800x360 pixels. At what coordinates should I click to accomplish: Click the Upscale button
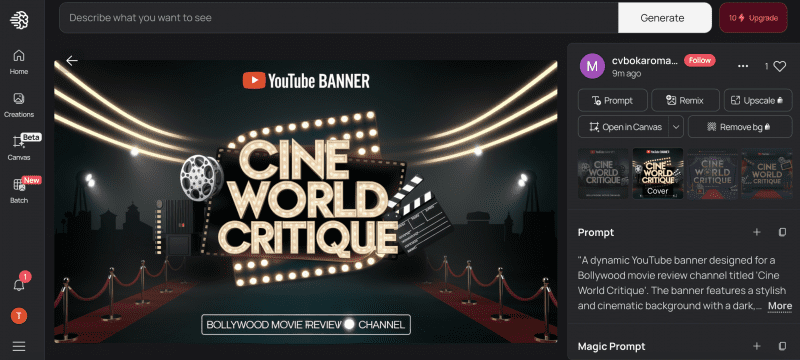click(x=757, y=100)
